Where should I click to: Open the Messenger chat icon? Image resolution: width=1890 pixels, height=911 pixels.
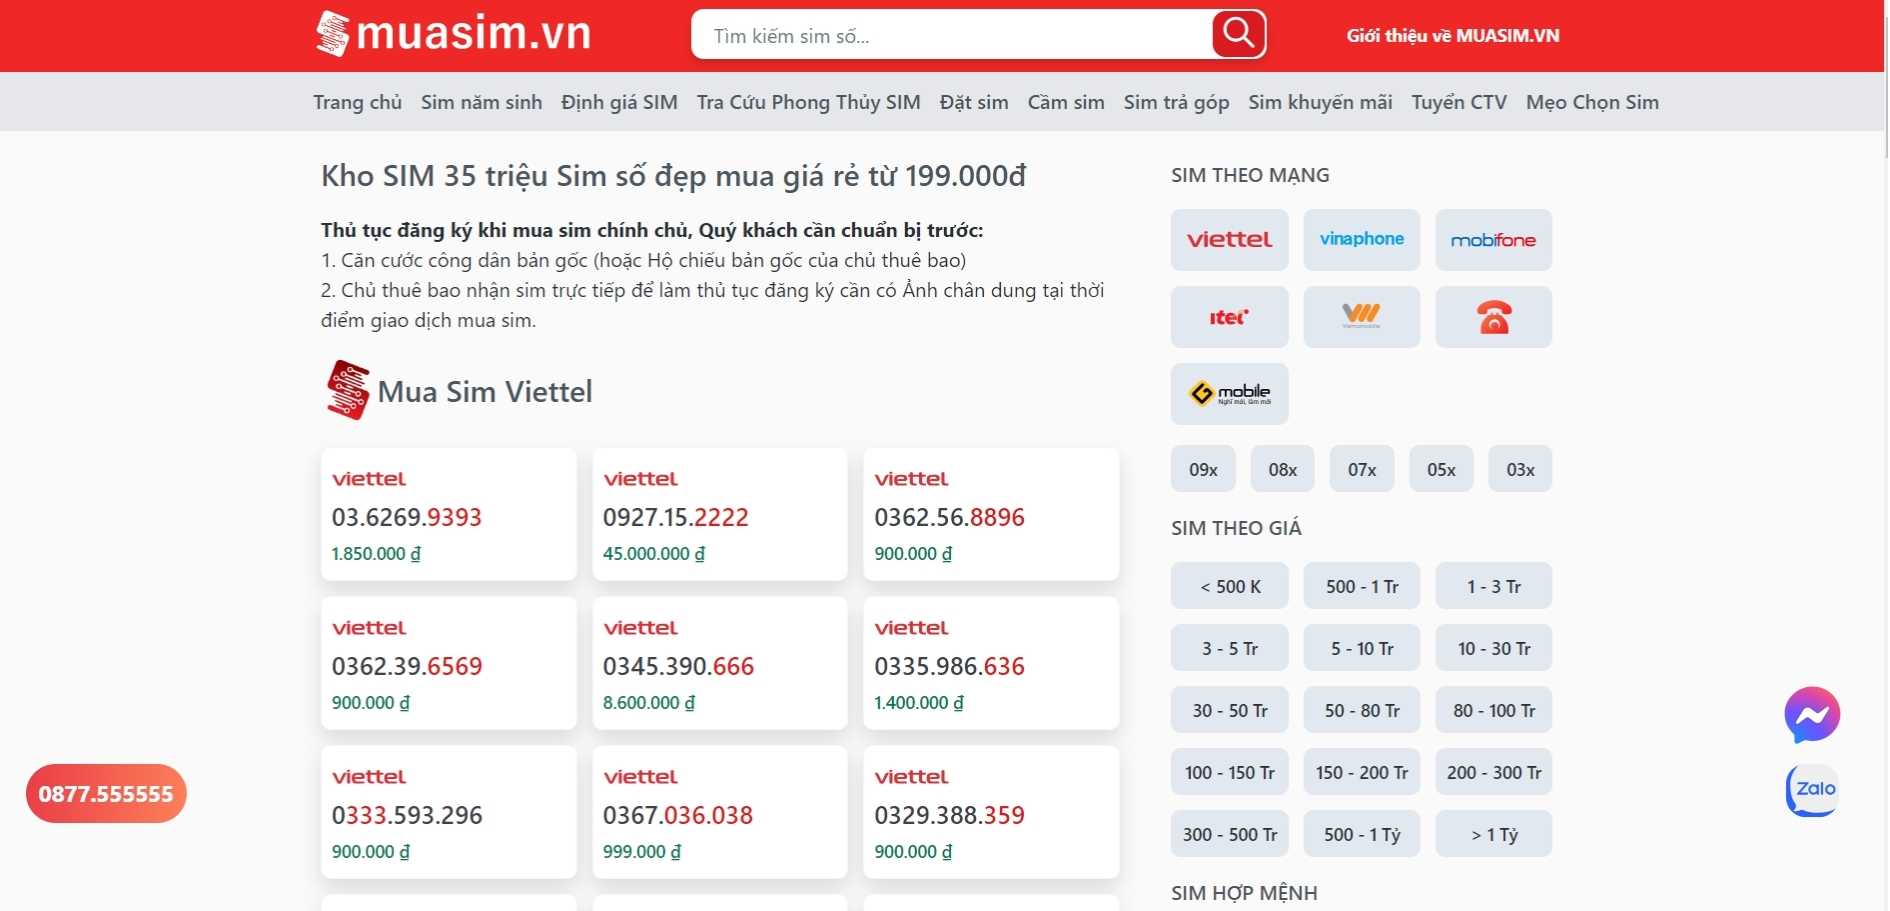1812,714
